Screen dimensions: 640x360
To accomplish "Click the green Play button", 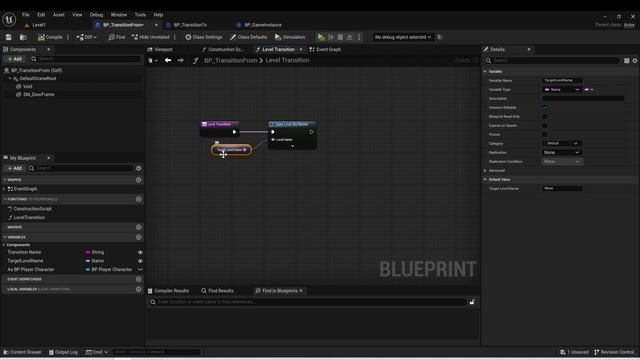I will (321, 37).
